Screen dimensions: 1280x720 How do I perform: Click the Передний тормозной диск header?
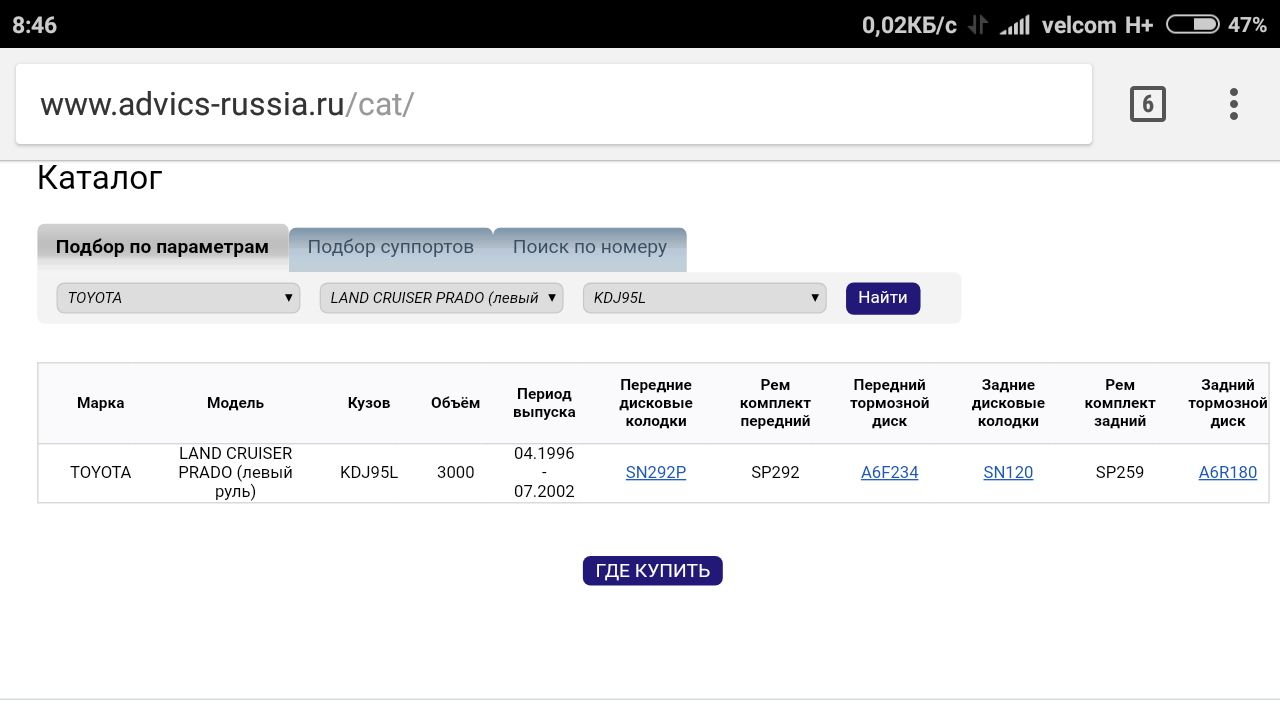(x=890, y=403)
